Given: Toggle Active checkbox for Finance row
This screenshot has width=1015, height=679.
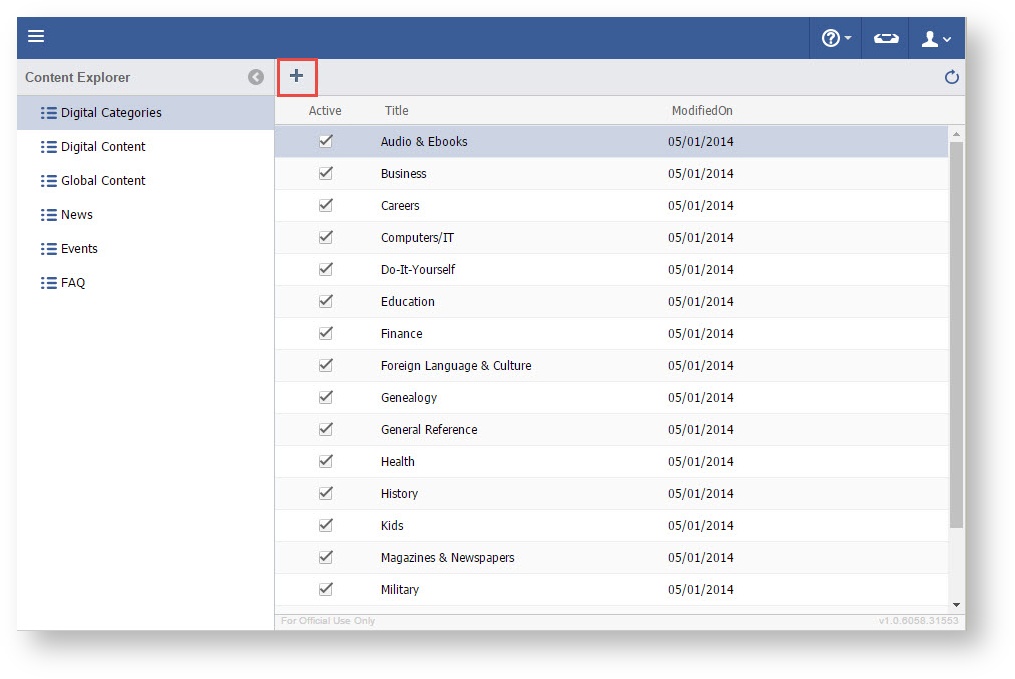Looking at the screenshot, I should pos(325,333).
